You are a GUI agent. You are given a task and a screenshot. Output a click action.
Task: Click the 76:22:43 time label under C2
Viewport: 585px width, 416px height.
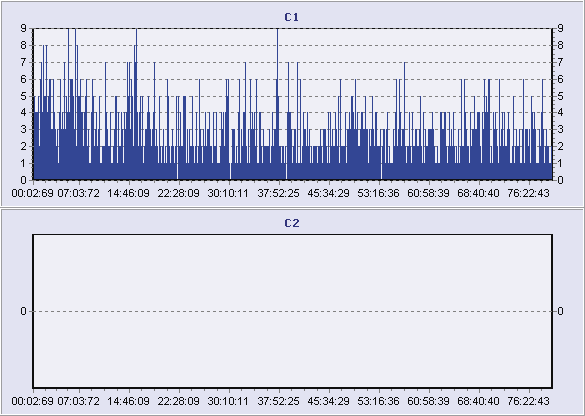(528, 401)
